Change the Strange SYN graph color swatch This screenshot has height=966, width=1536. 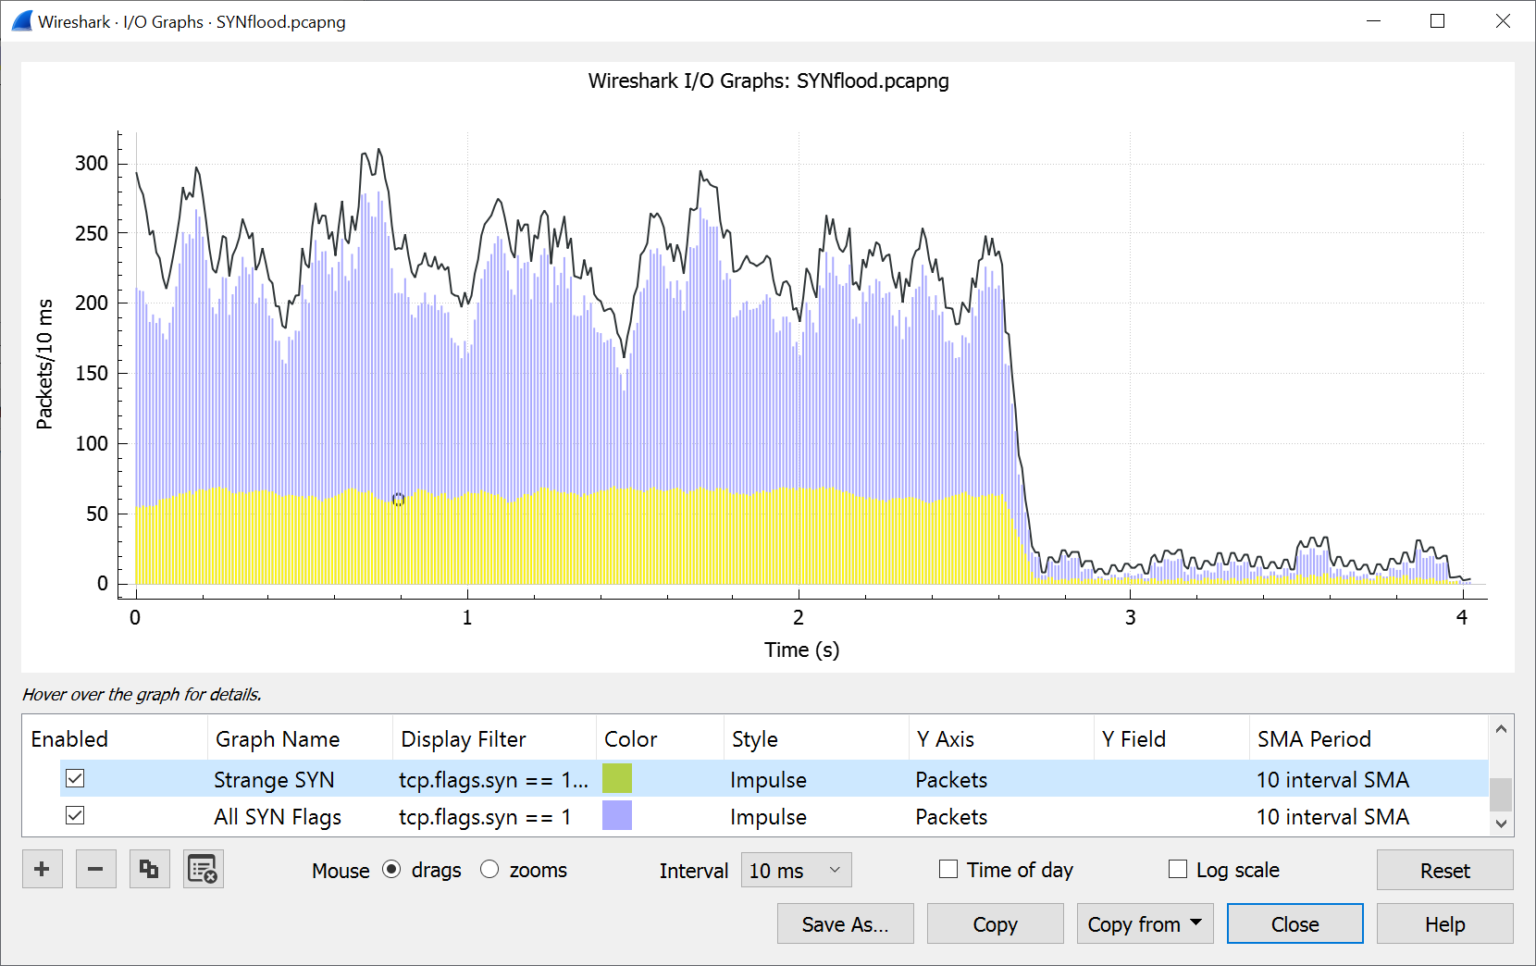click(616, 778)
